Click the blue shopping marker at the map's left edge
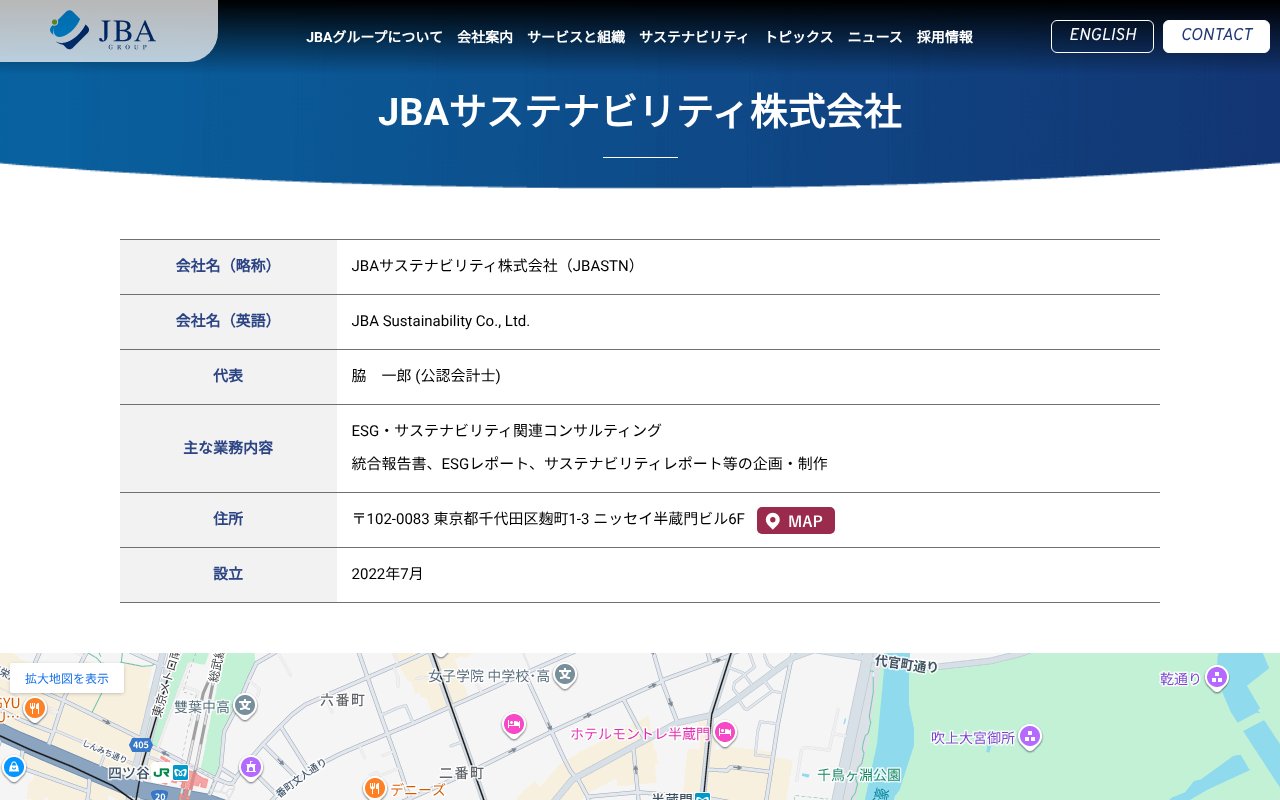Viewport: 1280px width, 800px height. point(14,768)
